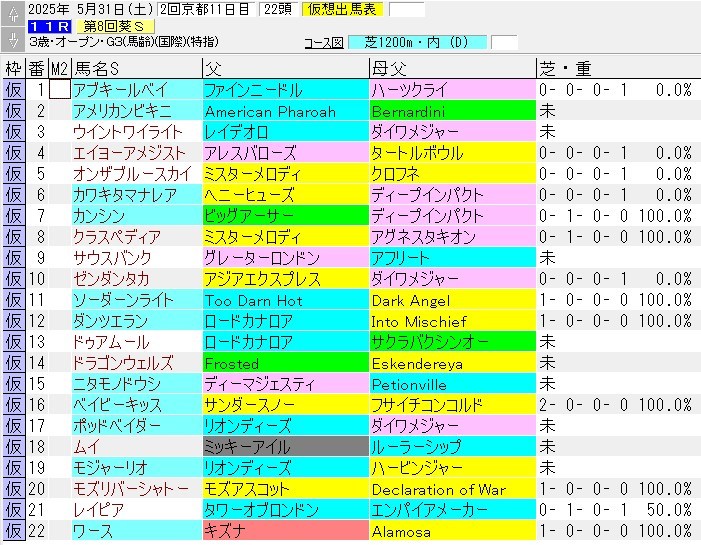Select horse ソーダーンライト
The width and height of the screenshot is (701, 545).
tap(137, 300)
